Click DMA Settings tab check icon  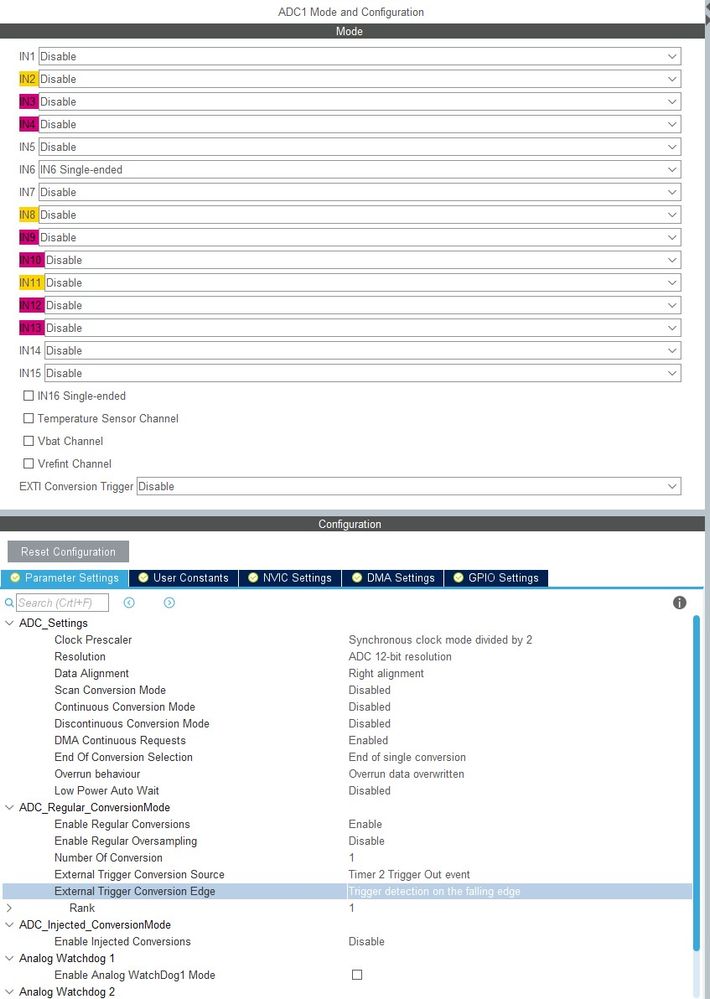click(x=357, y=577)
